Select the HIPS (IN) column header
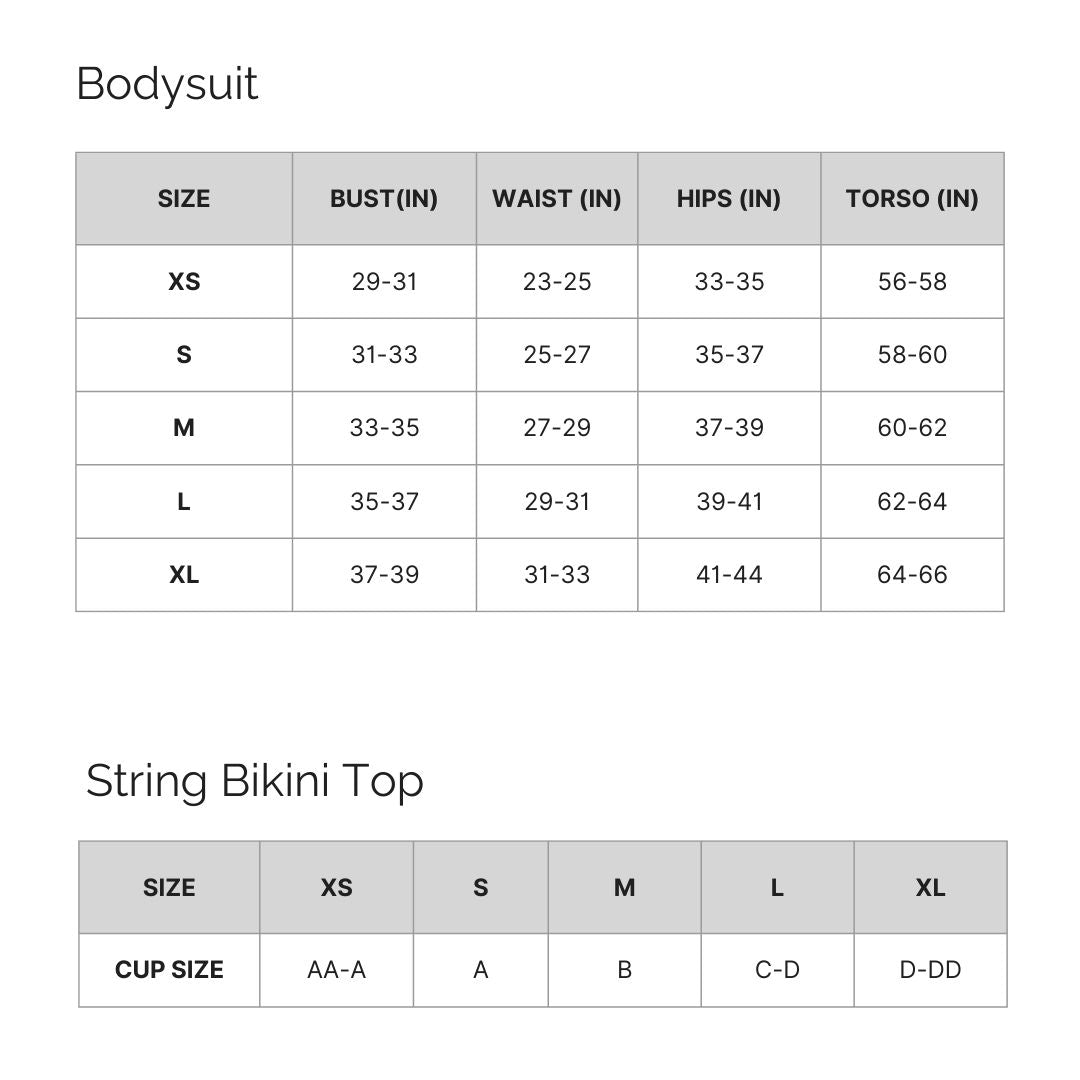This screenshot has height=1080, width=1080. pos(729,198)
